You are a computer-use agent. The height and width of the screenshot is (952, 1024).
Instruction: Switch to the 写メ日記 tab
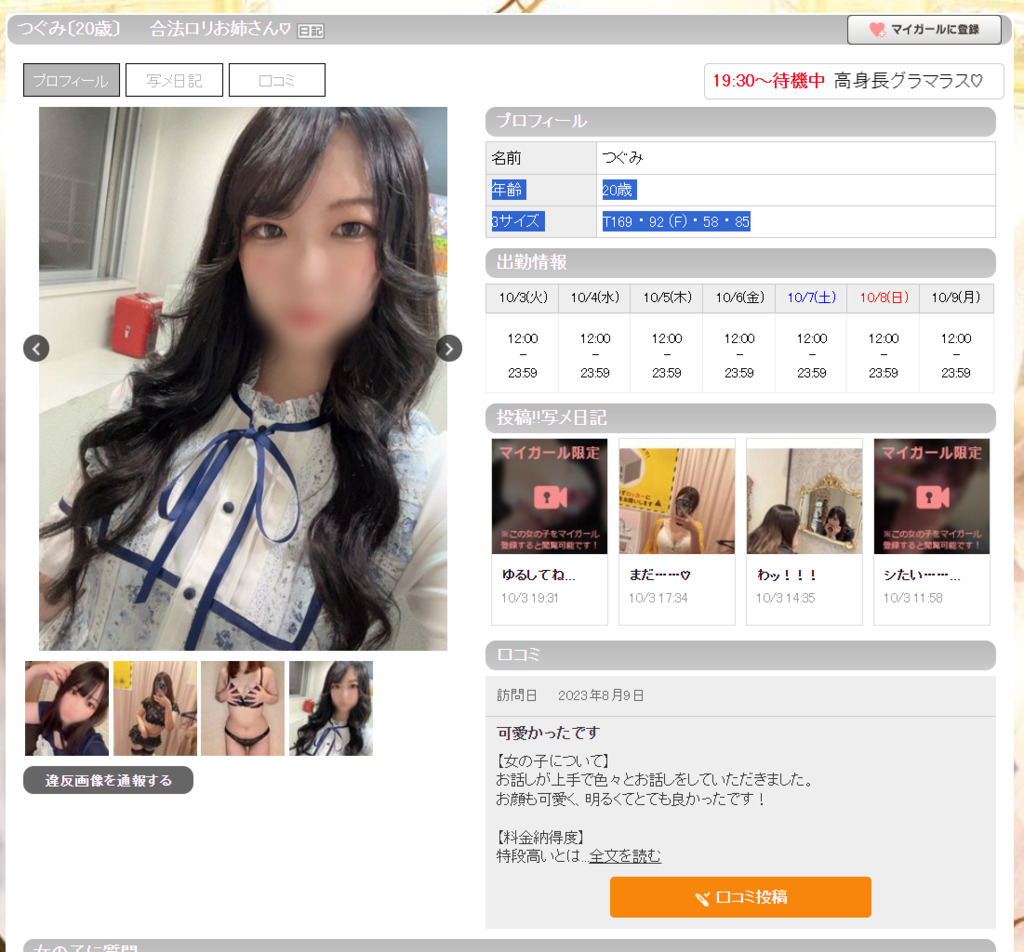pos(174,80)
